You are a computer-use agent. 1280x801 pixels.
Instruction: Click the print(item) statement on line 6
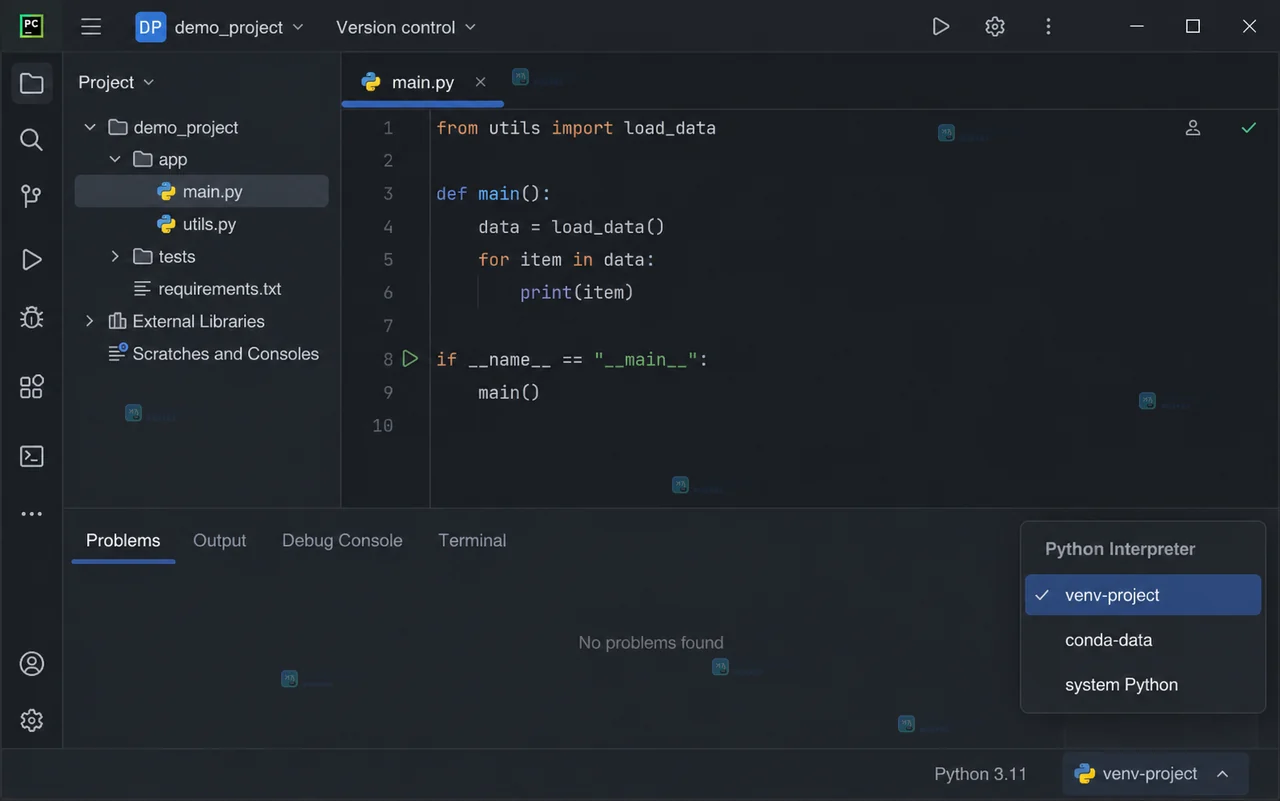pyautogui.click(x=577, y=293)
